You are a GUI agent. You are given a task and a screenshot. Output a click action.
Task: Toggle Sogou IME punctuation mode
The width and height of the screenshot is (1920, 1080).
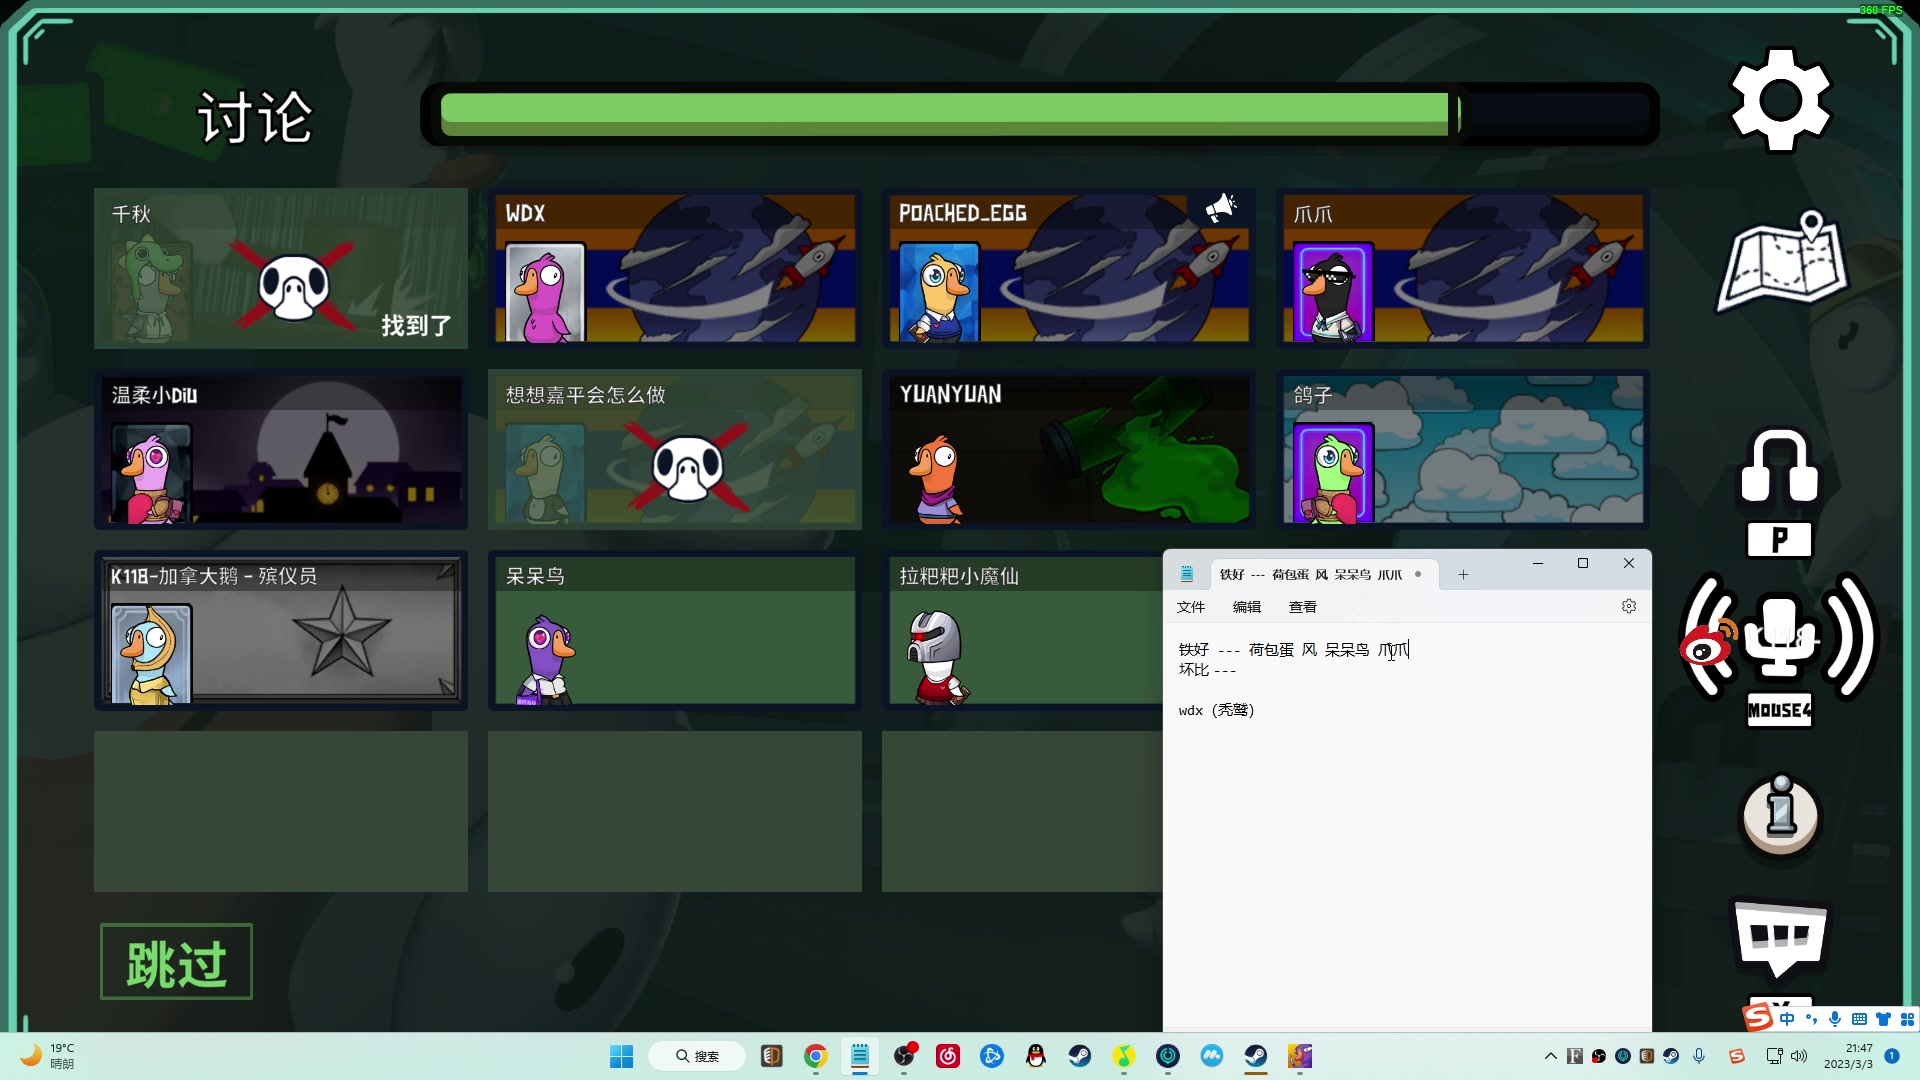click(1811, 1019)
